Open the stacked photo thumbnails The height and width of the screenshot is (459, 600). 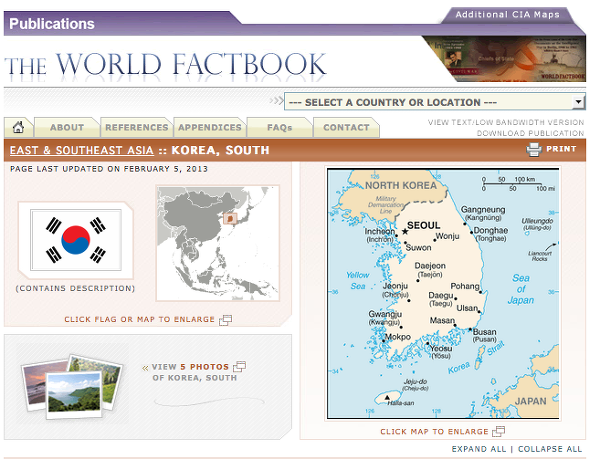click(x=73, y=387)
